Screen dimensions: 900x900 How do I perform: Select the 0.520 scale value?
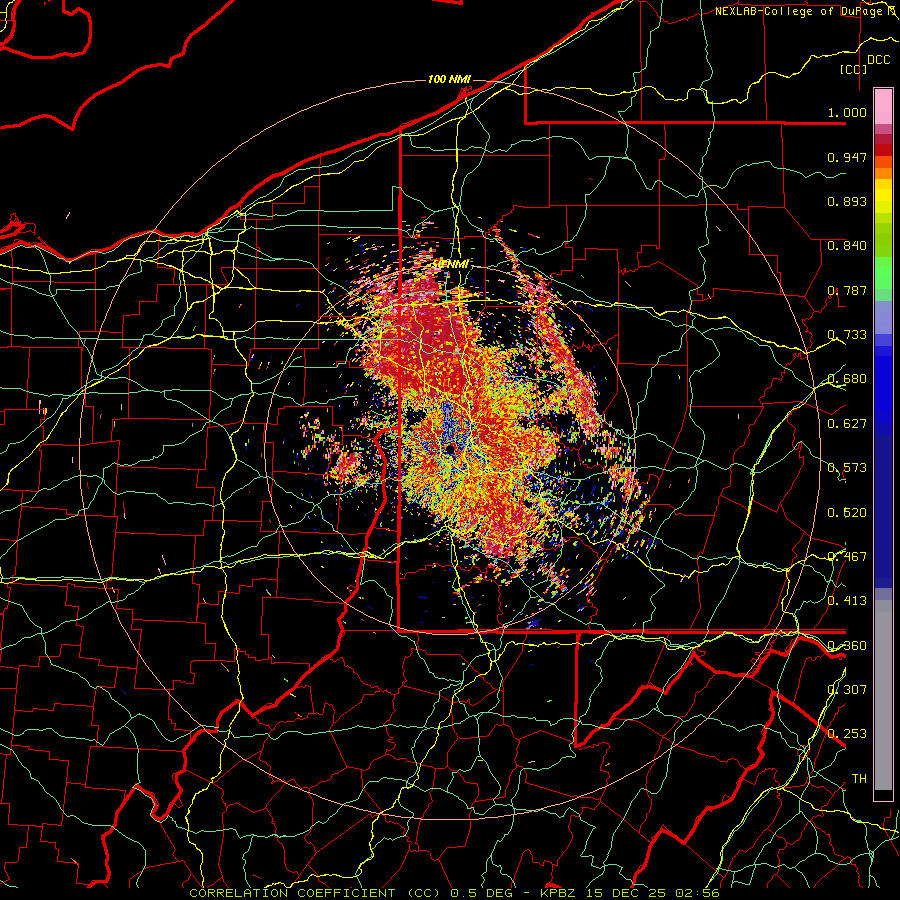(847, 513)
